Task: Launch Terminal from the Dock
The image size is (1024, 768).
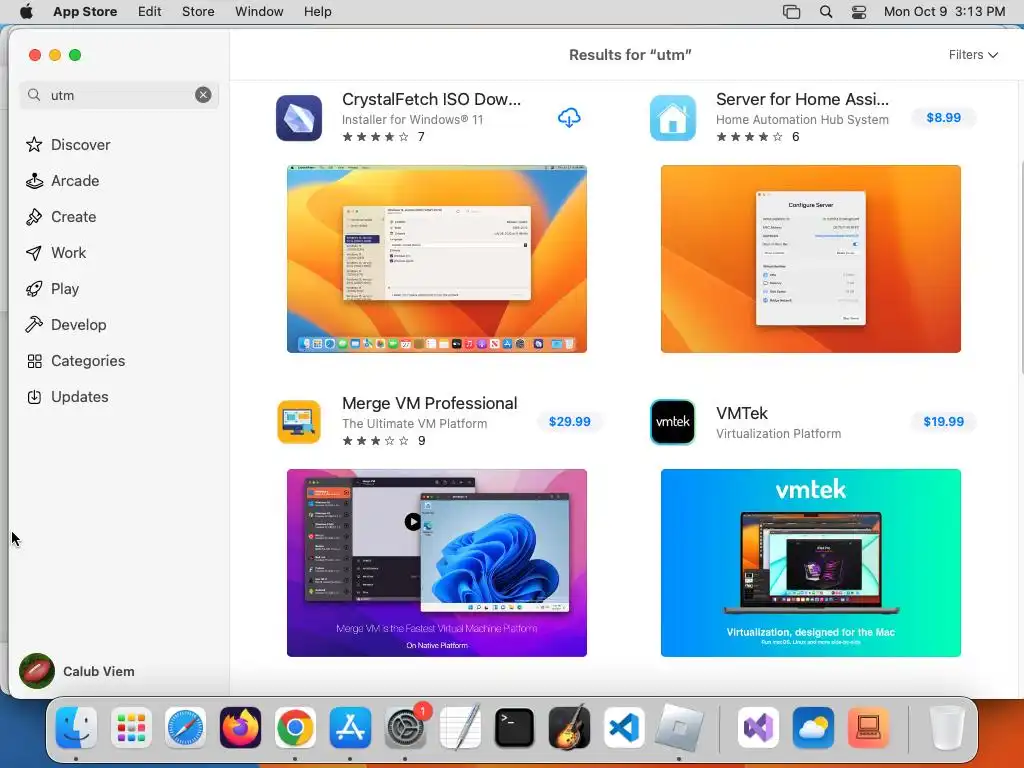Action: pyautogui.click(x=515, y=728)
